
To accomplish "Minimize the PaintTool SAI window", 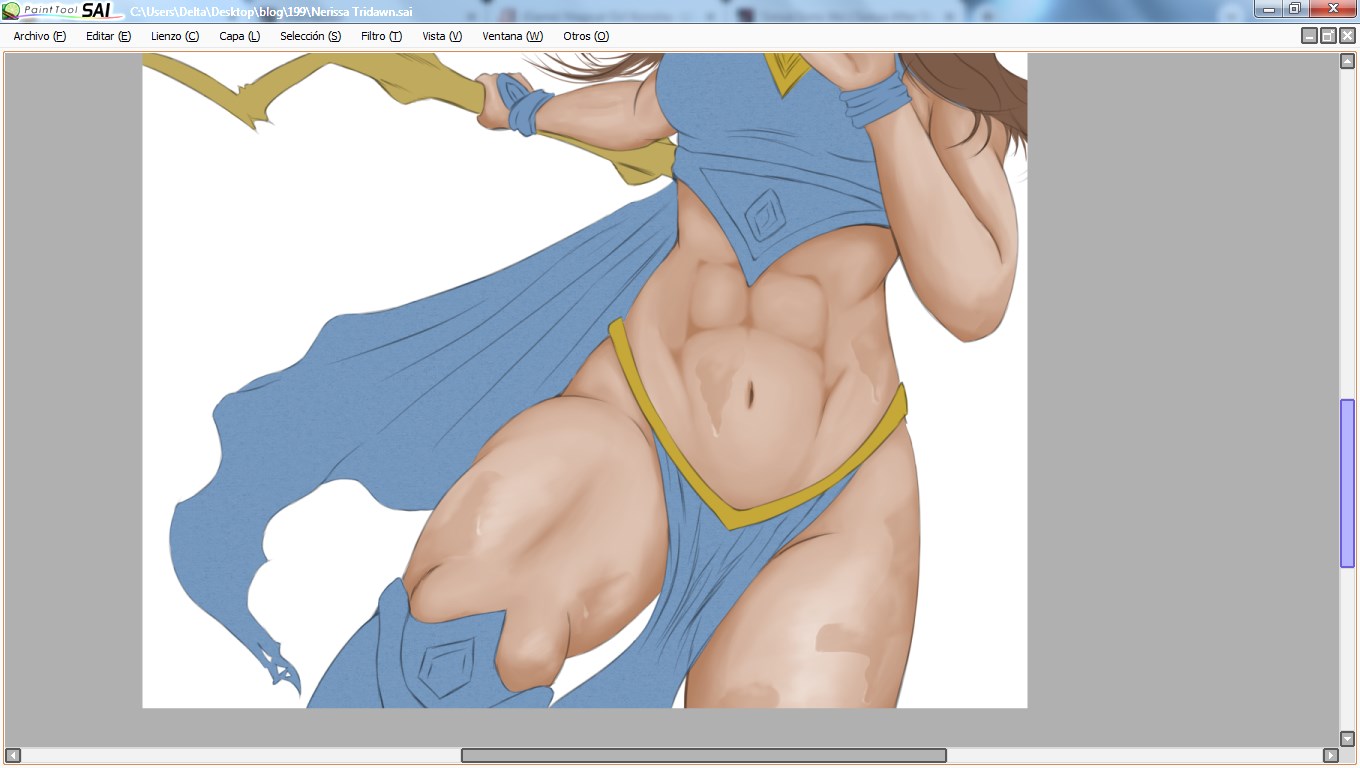I will [x=1268, y=9].
